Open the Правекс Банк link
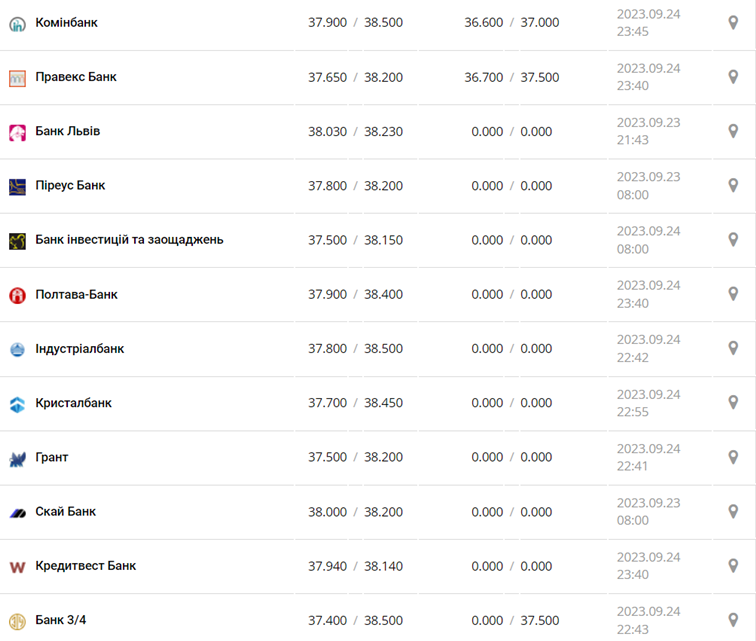This screenshot has width=756, height=641. [x=75, y=77]
